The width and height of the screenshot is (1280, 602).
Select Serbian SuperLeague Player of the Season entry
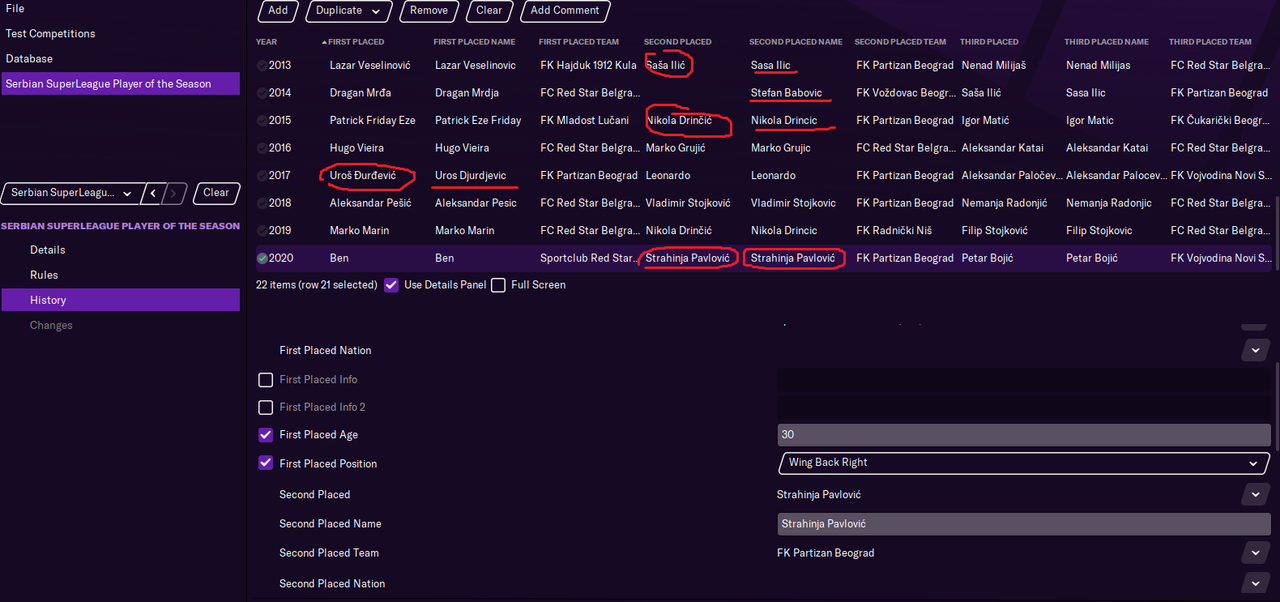point(120,84)
